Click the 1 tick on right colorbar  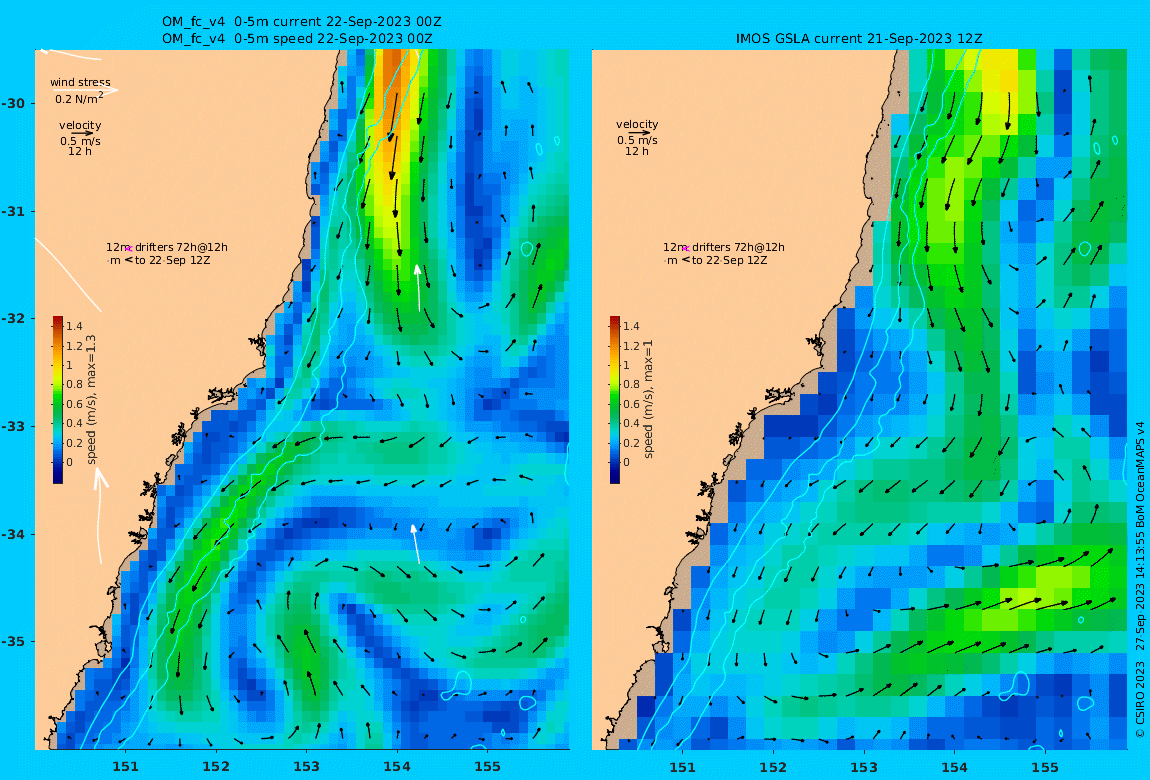tap(626, 365)
